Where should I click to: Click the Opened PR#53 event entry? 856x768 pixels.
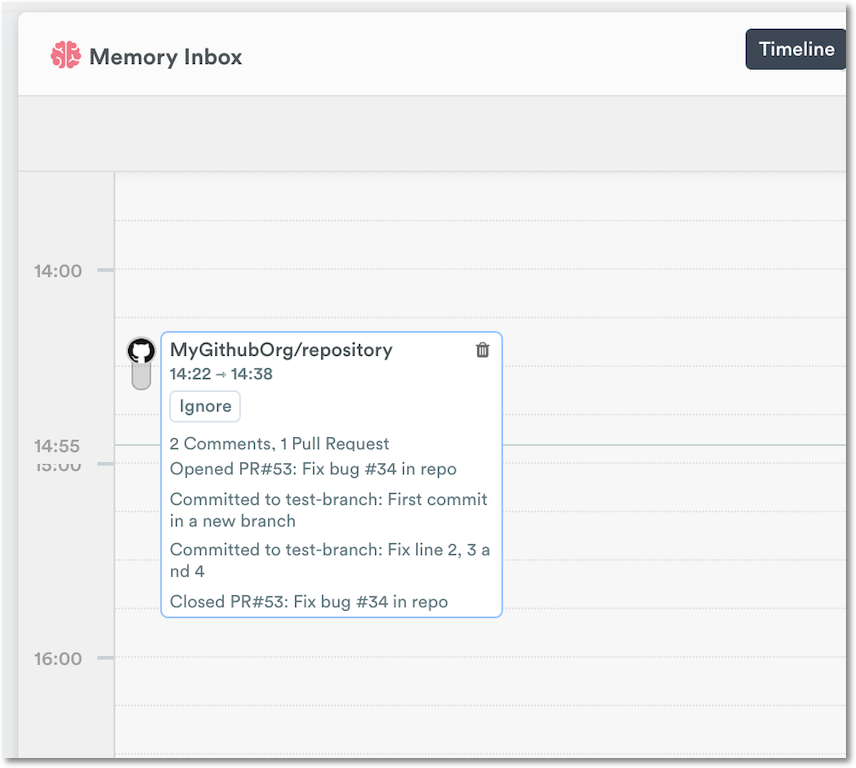(313, 468)
